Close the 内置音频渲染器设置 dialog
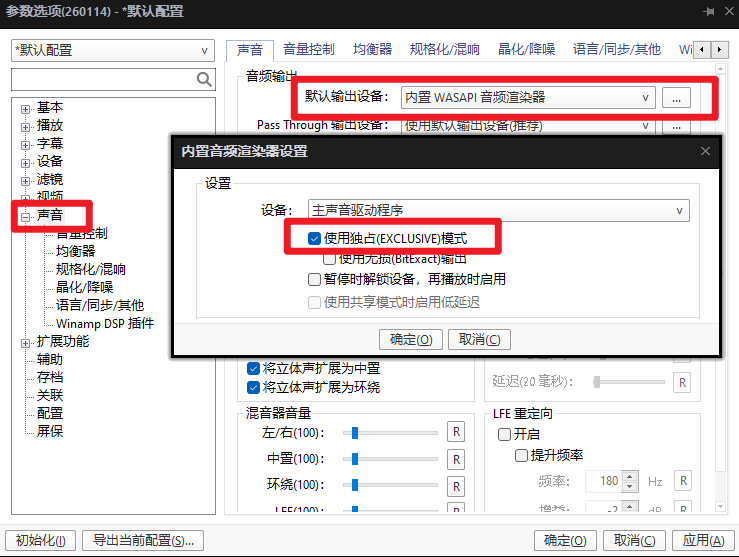 705,151
